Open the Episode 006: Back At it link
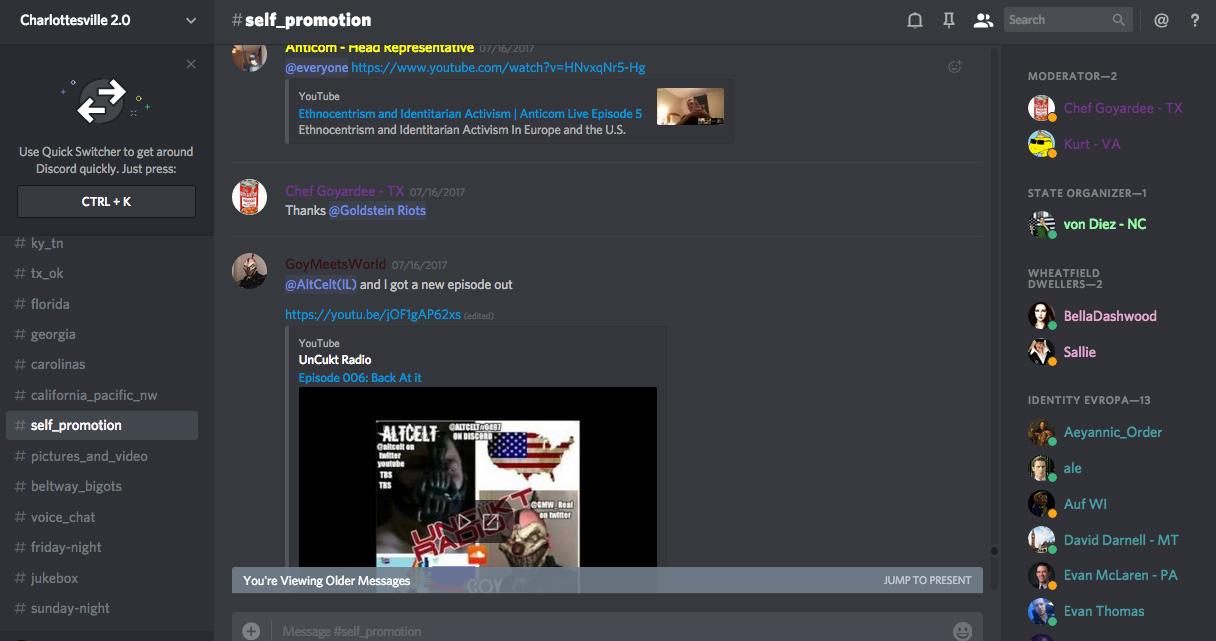The height and width of the screenshot is (641, 1216). point(360,377)
